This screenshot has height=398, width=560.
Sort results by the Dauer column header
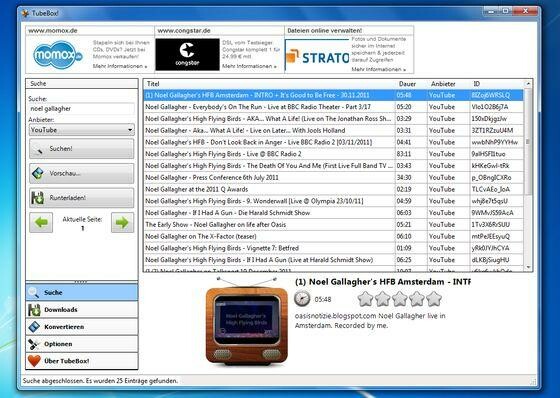click(x=408, y=84)
